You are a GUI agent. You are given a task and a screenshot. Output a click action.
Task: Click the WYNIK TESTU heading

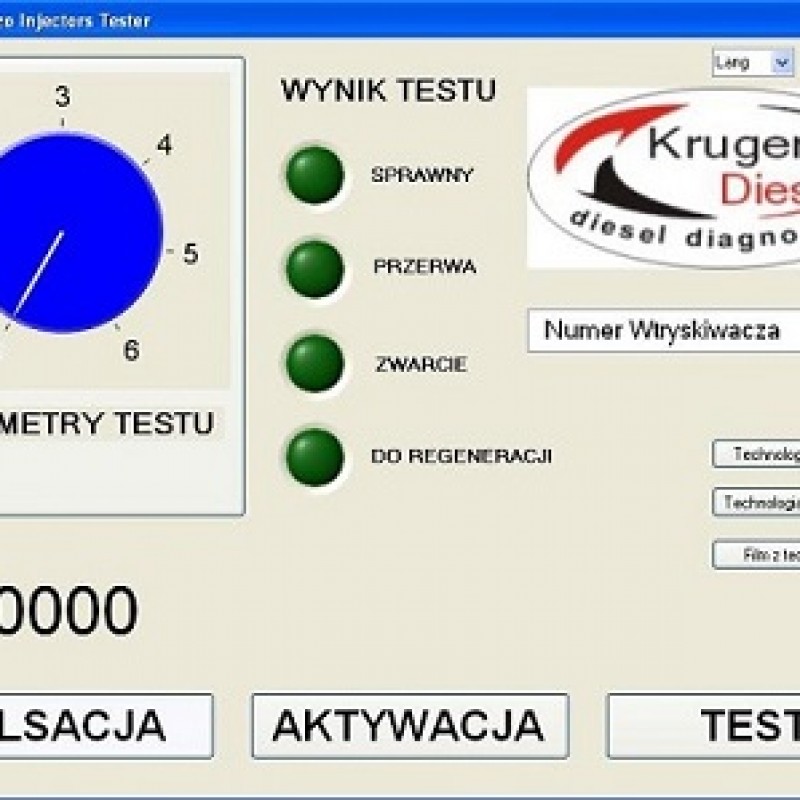tap(388, 90)
